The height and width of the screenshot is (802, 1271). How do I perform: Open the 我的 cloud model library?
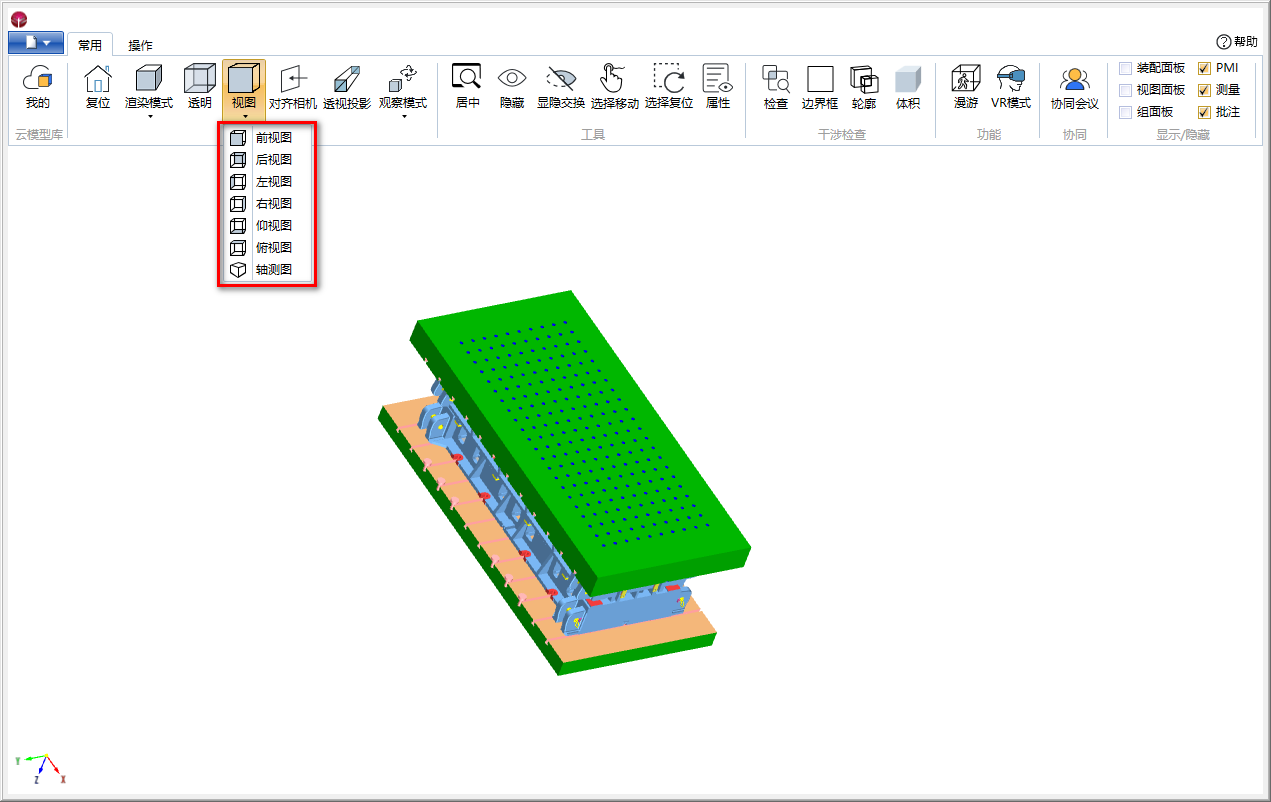click(37, 88)
